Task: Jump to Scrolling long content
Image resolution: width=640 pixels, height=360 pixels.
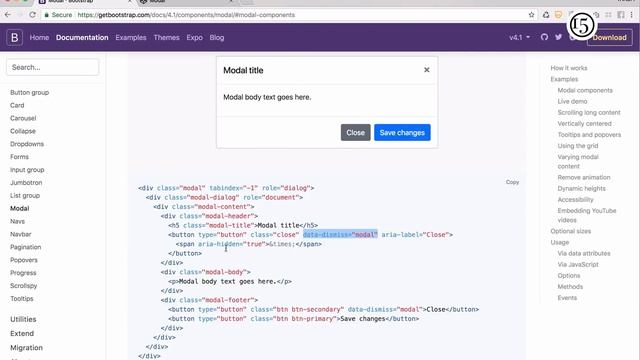Action: click(x=589, y=112)
